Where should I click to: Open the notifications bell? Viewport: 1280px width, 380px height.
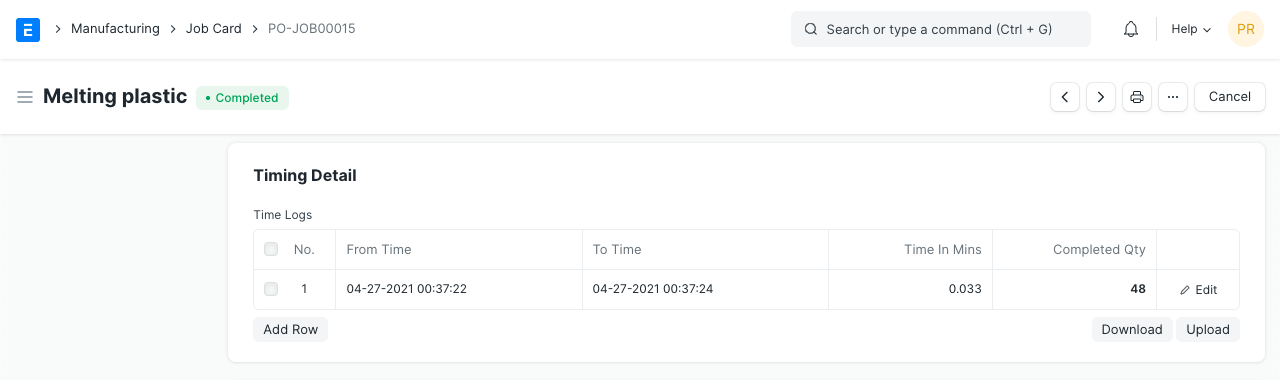tap(1131, 29)
